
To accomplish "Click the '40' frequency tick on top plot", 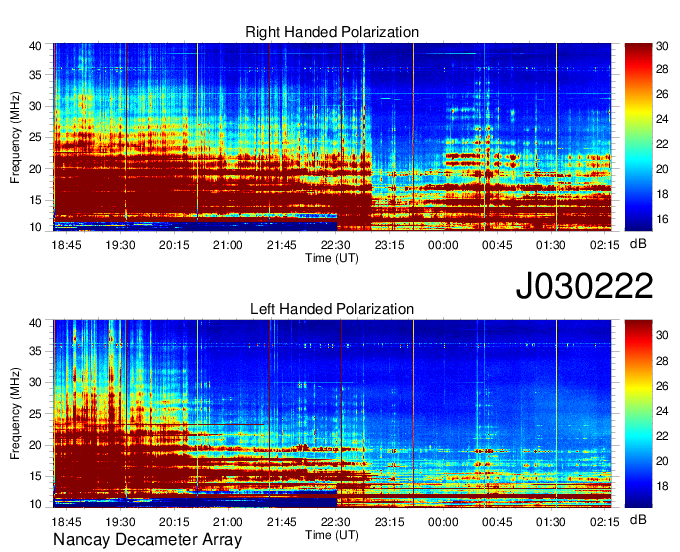I will coord(35,46).
